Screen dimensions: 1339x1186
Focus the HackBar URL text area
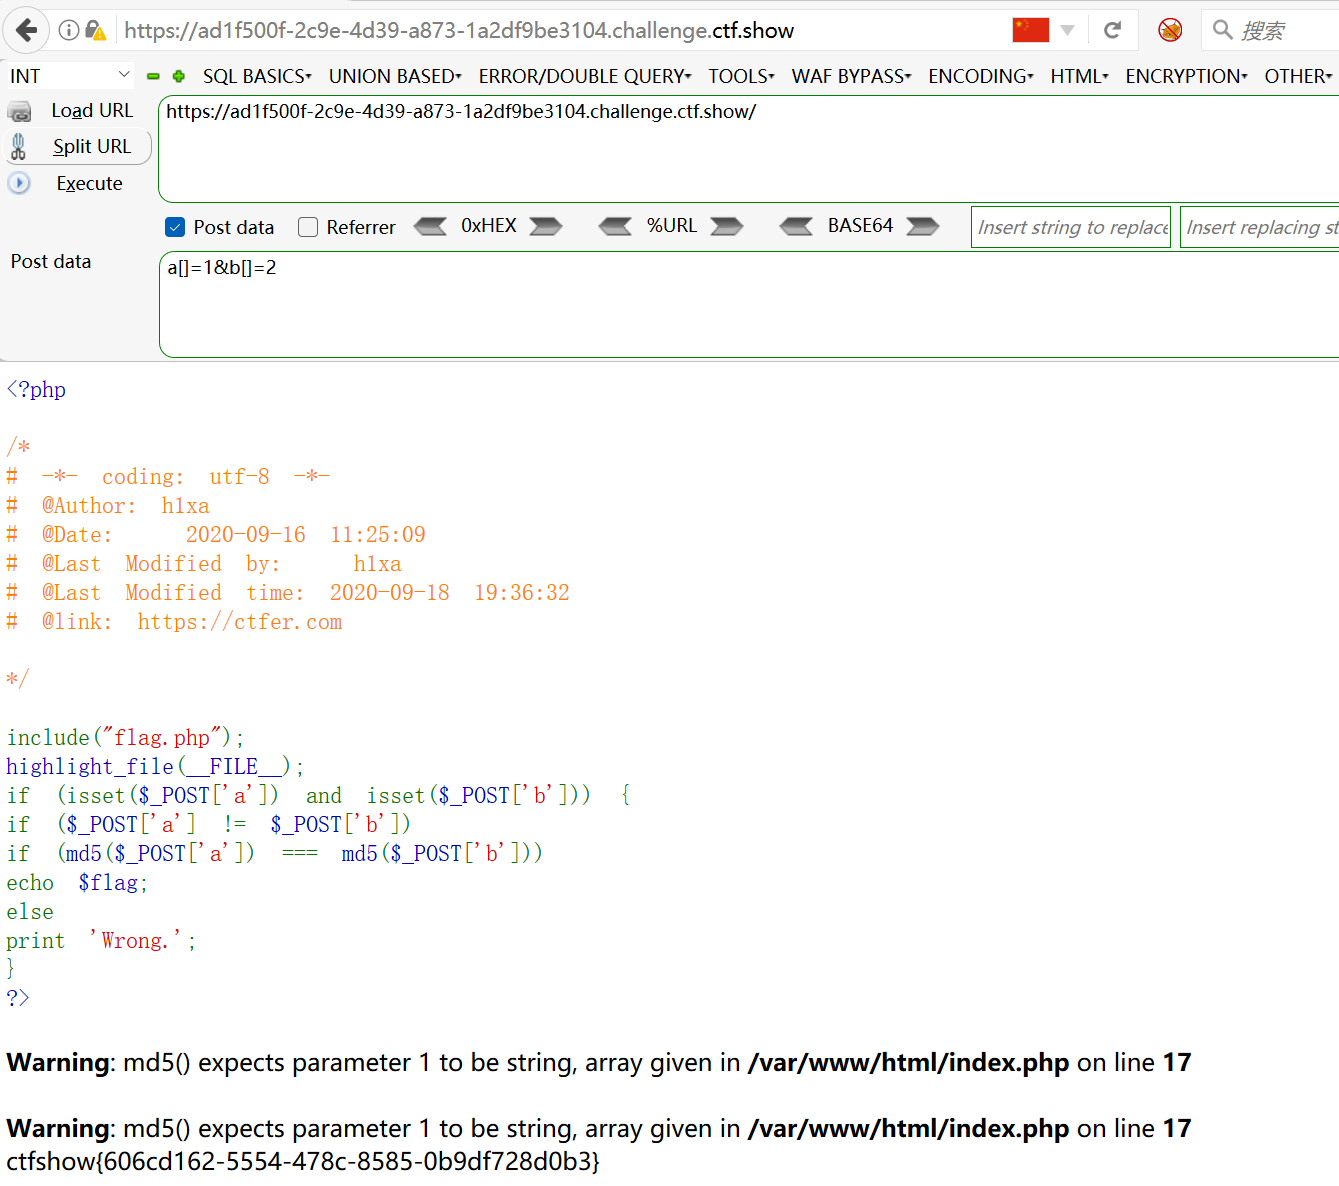tap(748, 149)
